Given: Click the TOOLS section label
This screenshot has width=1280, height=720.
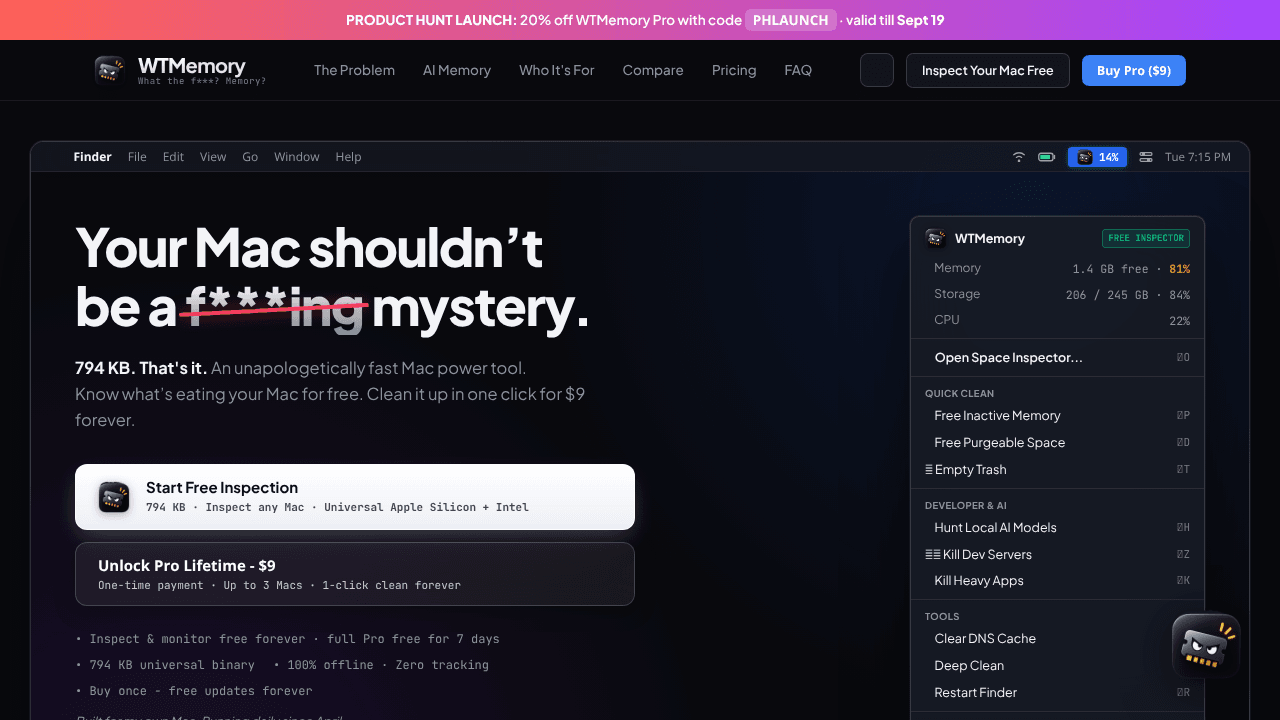Looking at the screenshot, I should 942,617.
